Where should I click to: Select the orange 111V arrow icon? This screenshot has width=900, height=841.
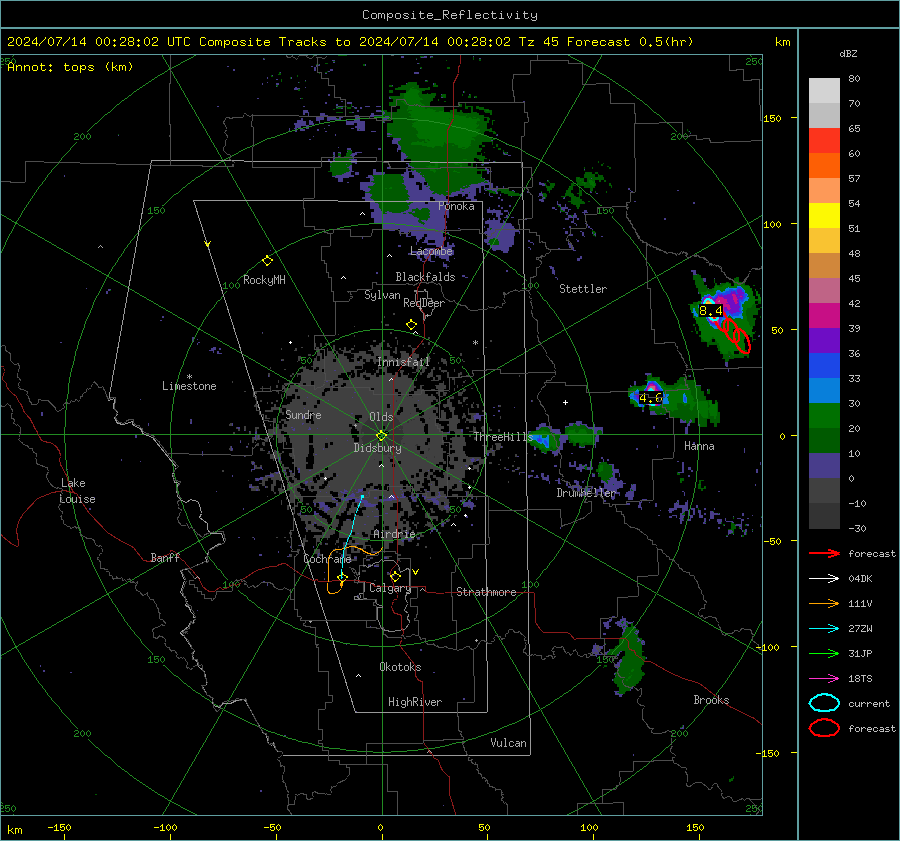(x=824, y=603)
